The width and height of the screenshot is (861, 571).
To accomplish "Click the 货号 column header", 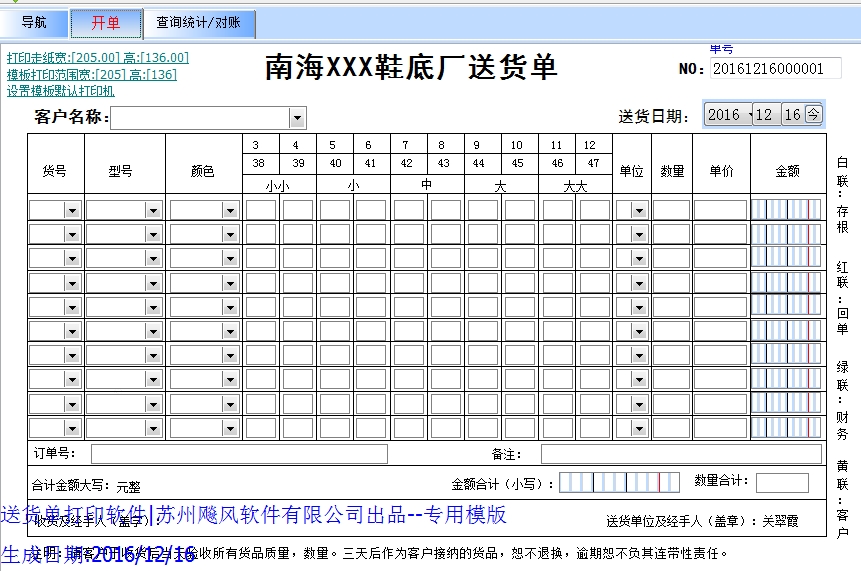I will pyautogui.click(x=55, y=171).
